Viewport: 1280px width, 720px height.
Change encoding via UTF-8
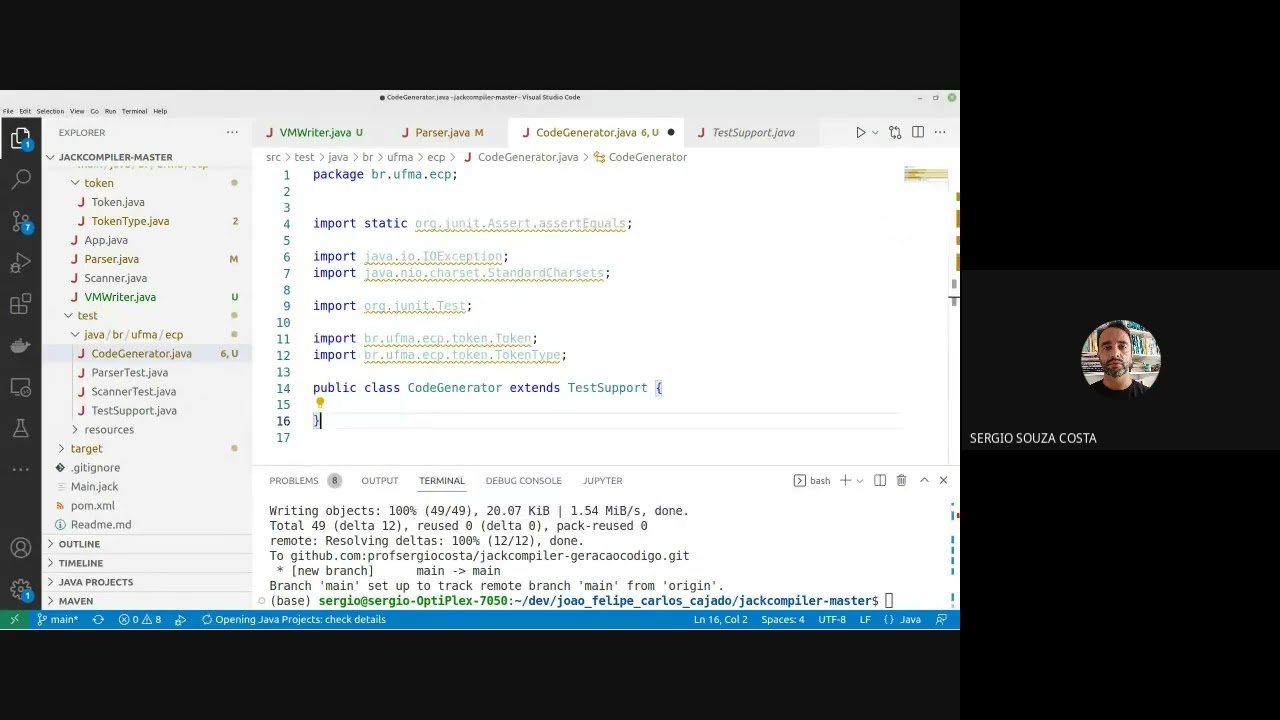point(832,619)
